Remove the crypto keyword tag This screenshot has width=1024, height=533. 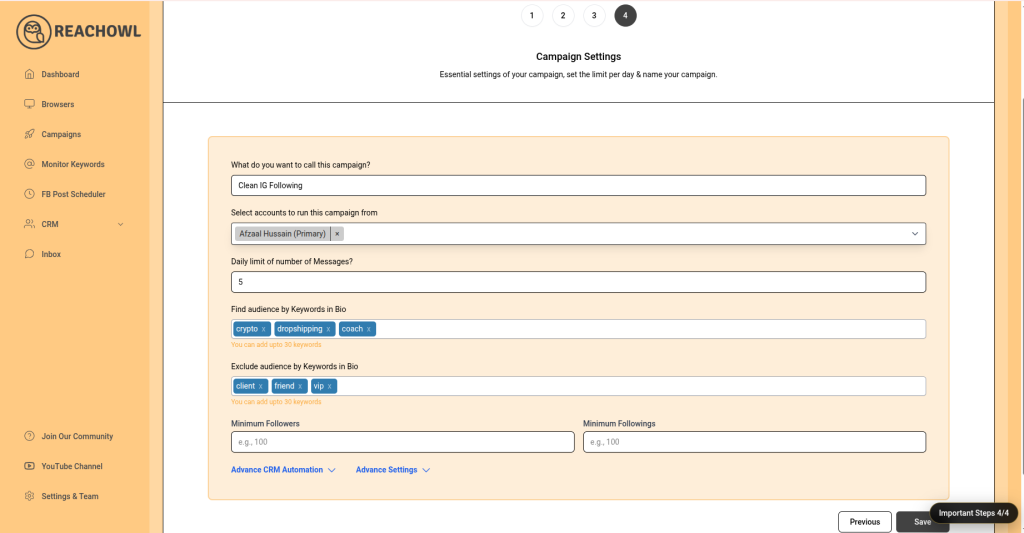[x=264, y=329]
